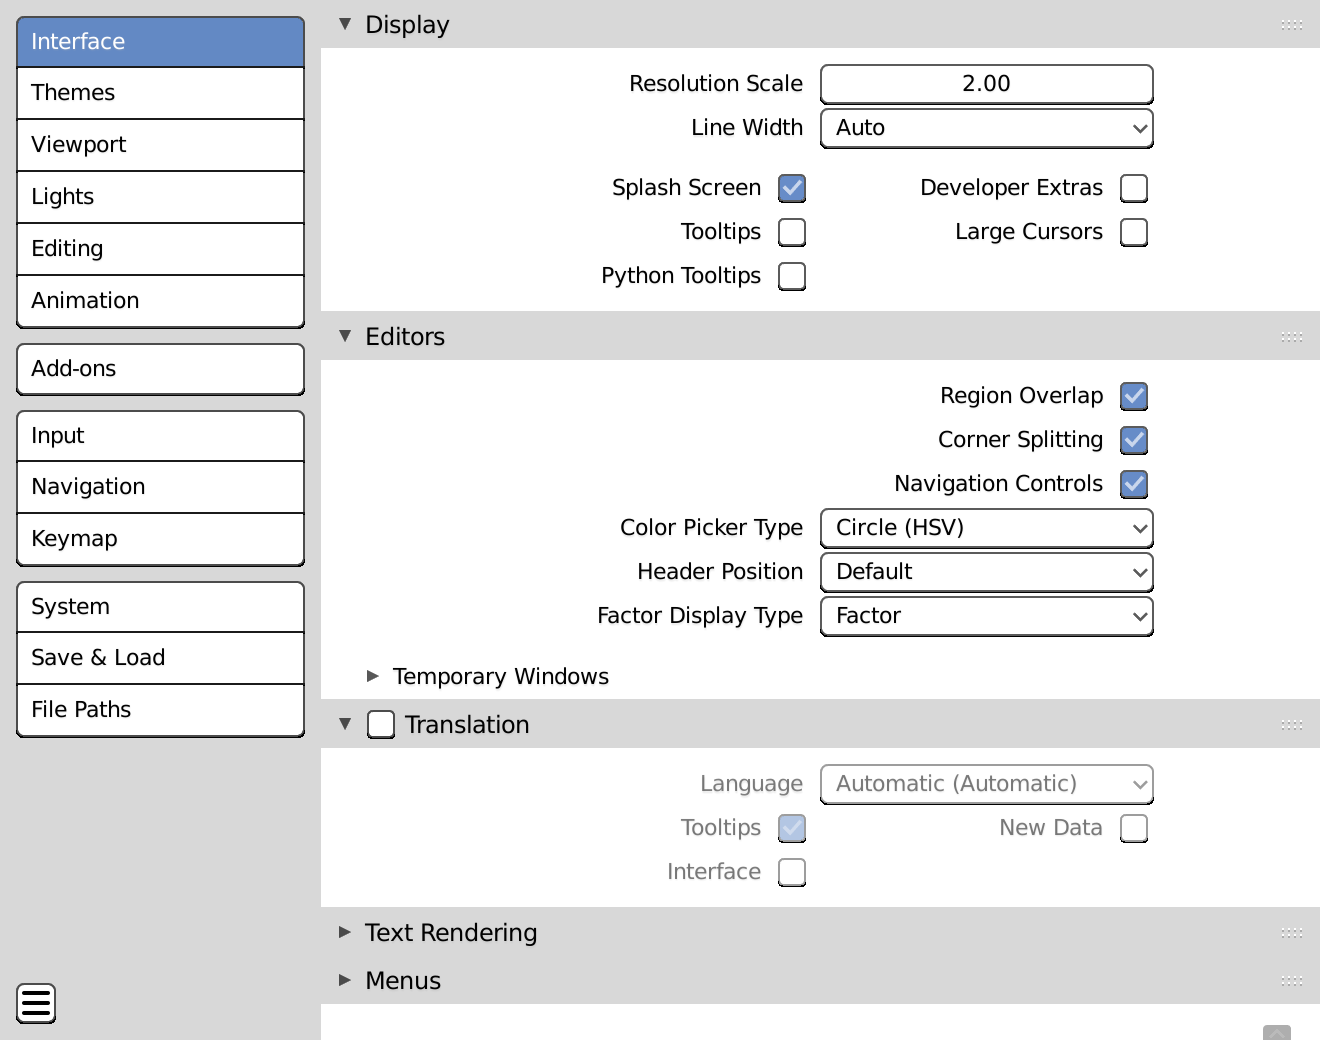Open the Header Position dropdown

[x=987, y=572]
